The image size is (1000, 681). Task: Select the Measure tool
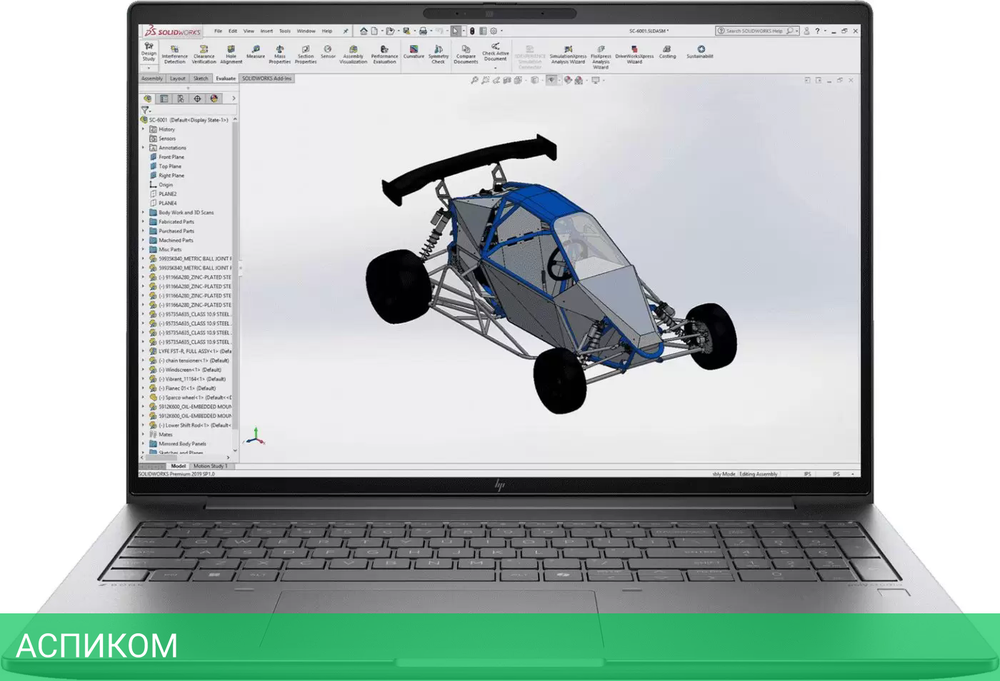(256, 52)
